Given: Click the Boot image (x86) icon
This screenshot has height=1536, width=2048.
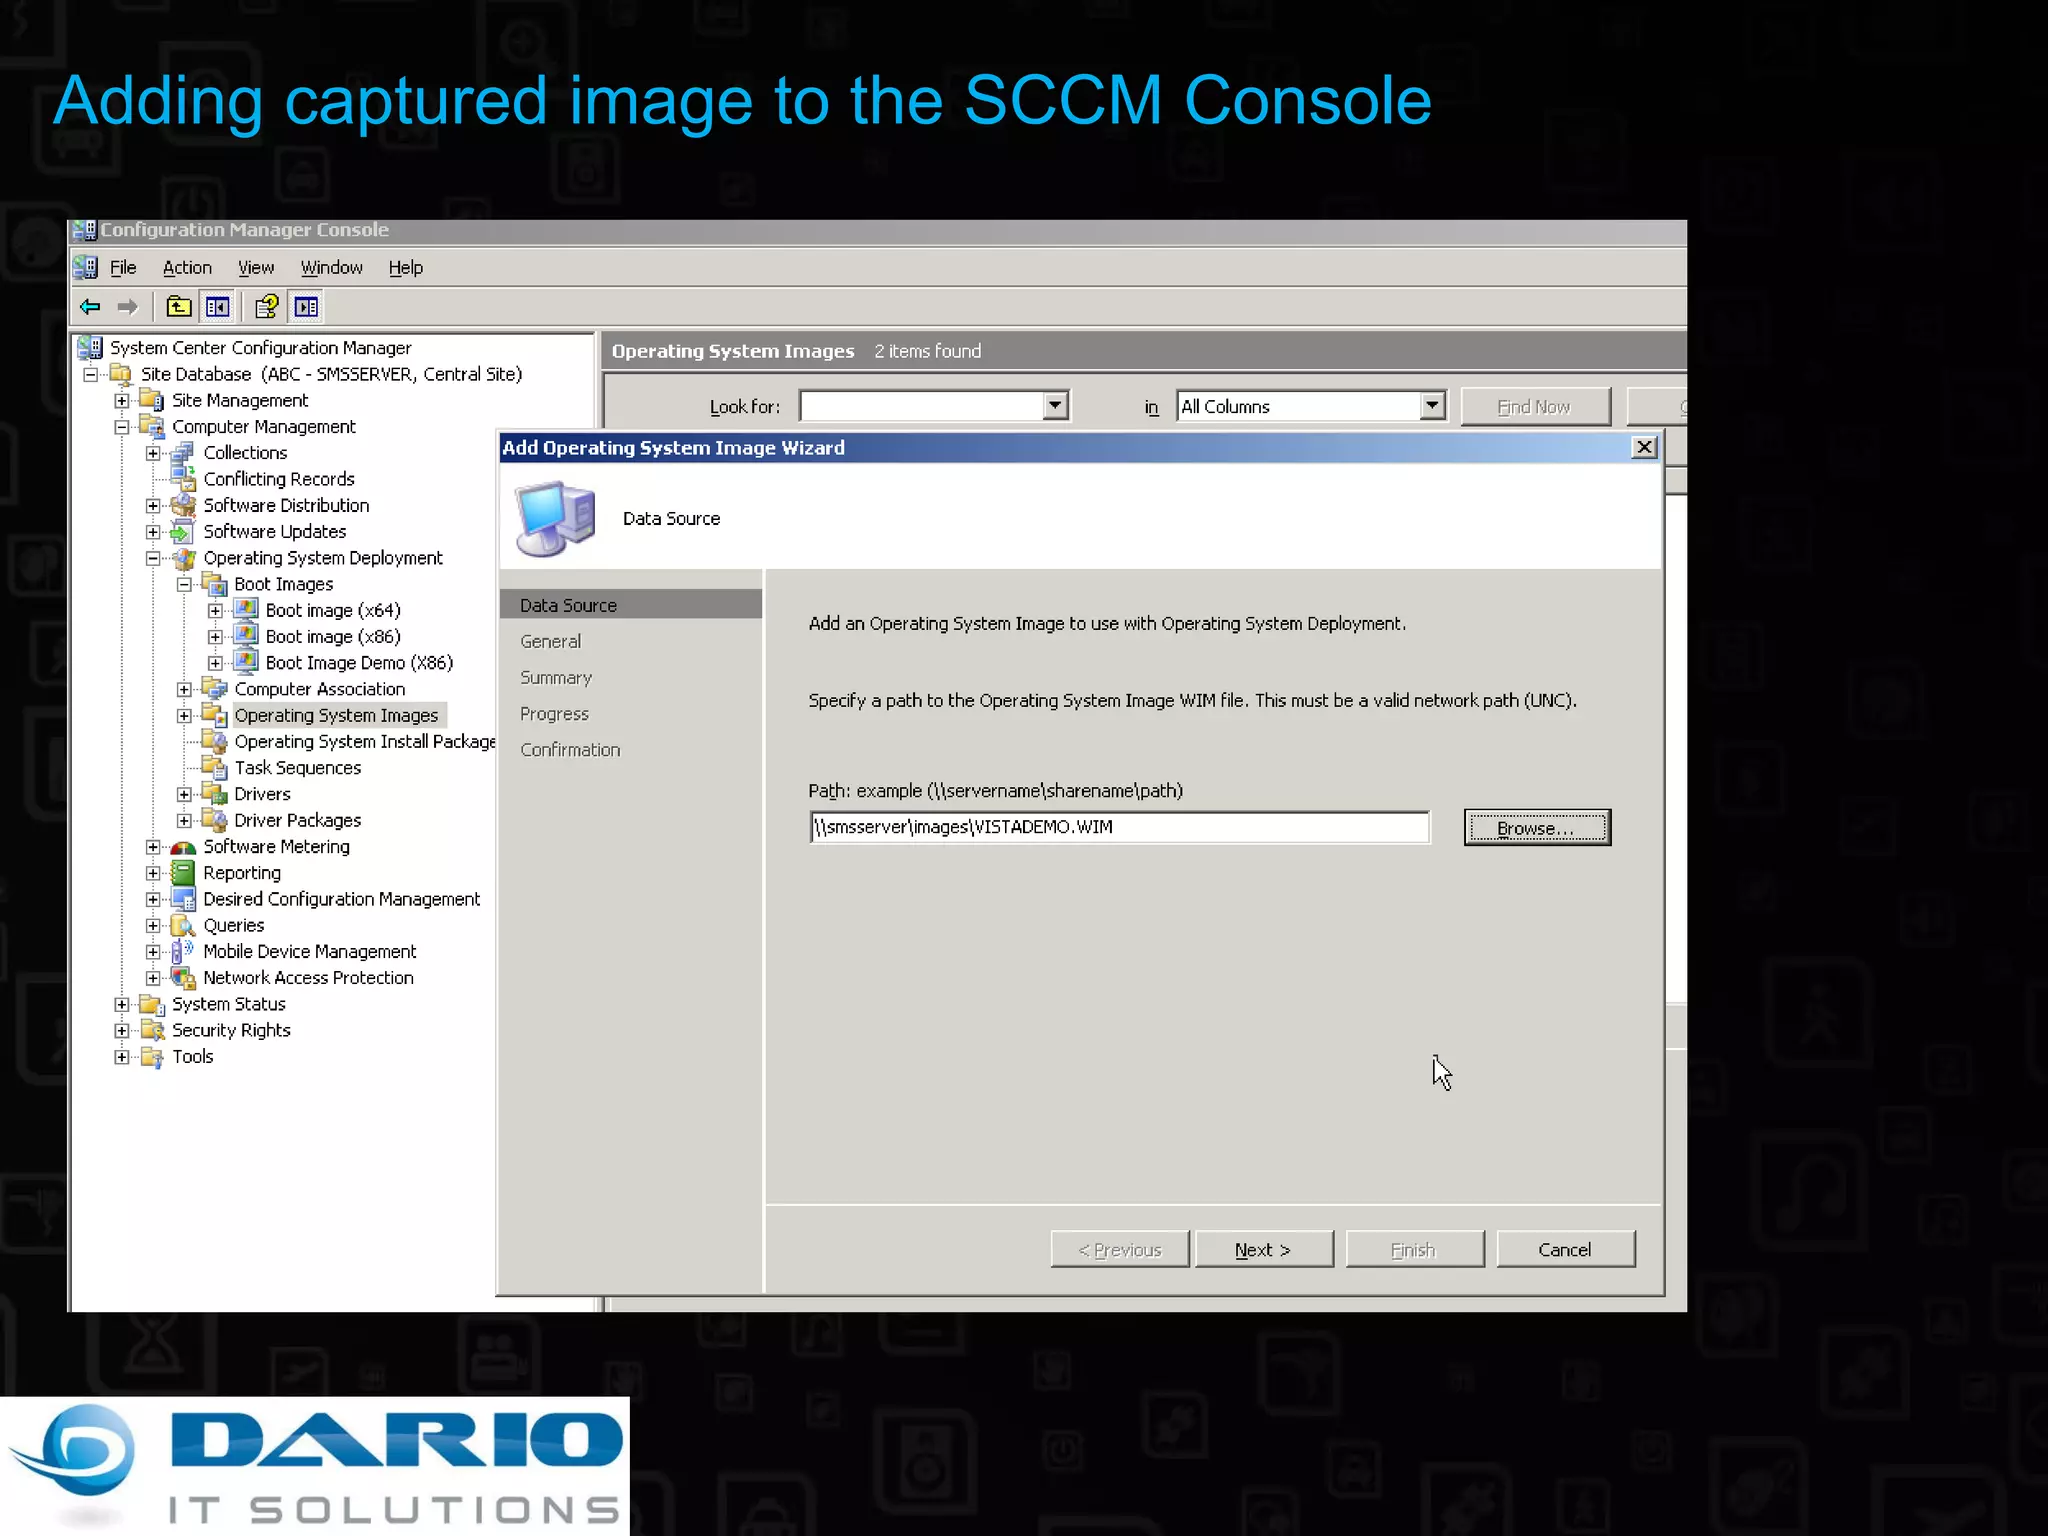Looking at the screenshot, I should (x=245, y=636).
